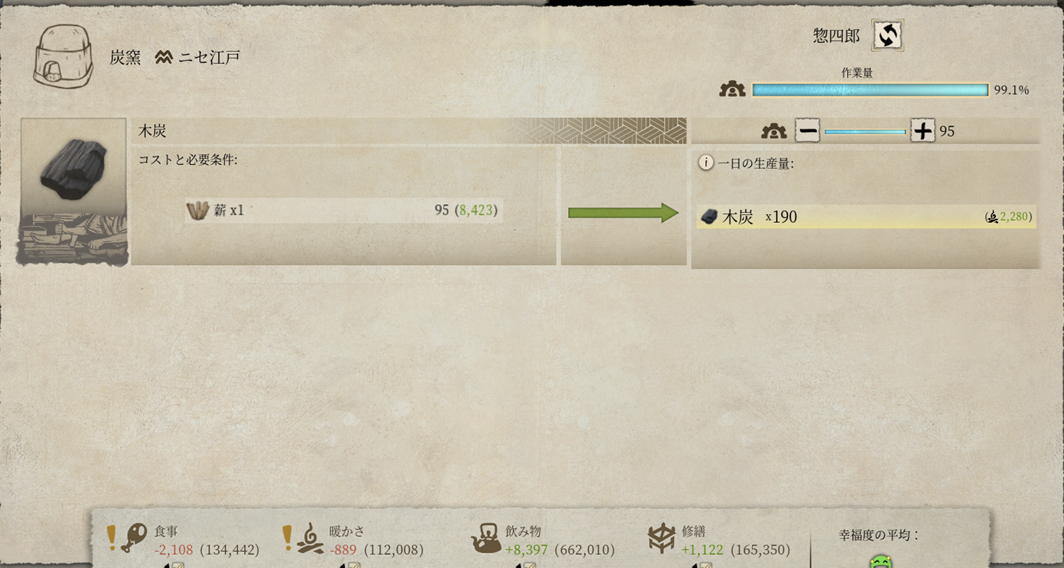Click the 修繕 repair frame icon

coord(661,538)
